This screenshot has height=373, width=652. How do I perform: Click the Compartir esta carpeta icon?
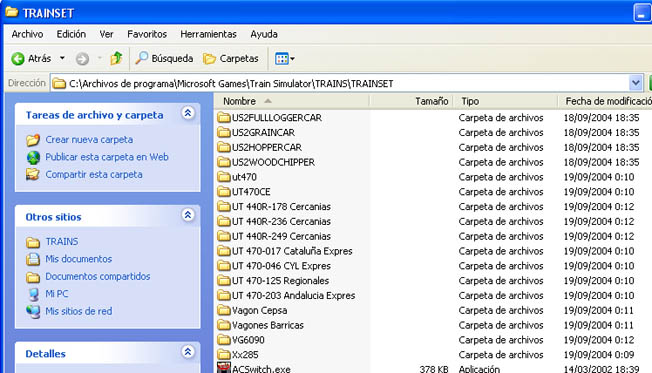pos(33,174)
